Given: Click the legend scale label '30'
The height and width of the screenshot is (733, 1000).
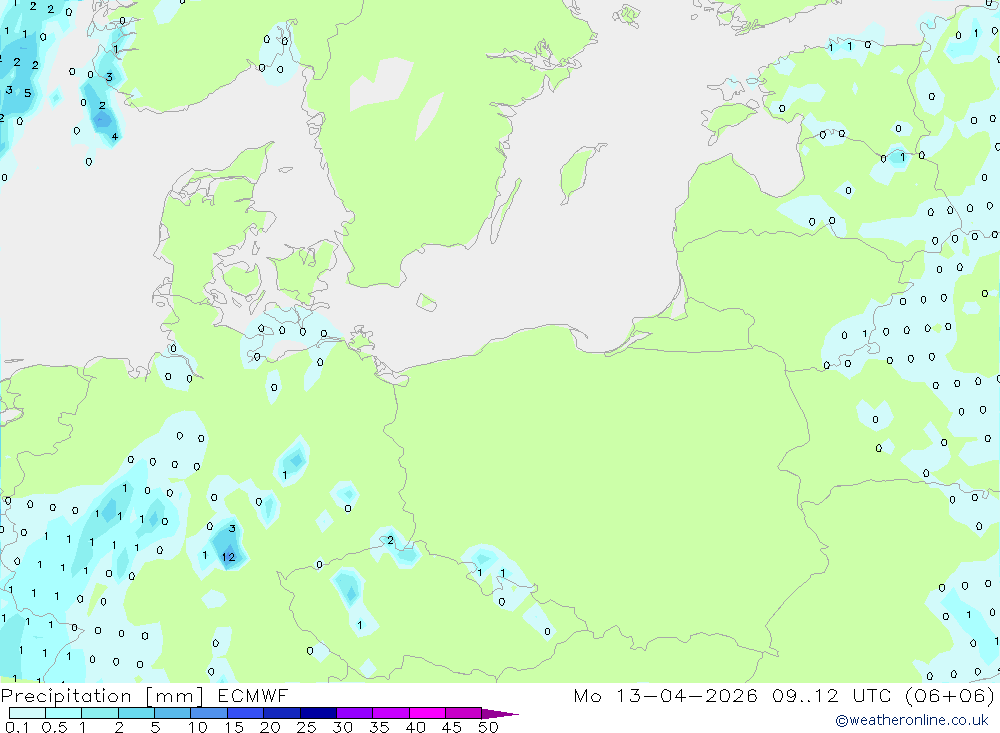Looking at the screenshot, I should point(343,727).
